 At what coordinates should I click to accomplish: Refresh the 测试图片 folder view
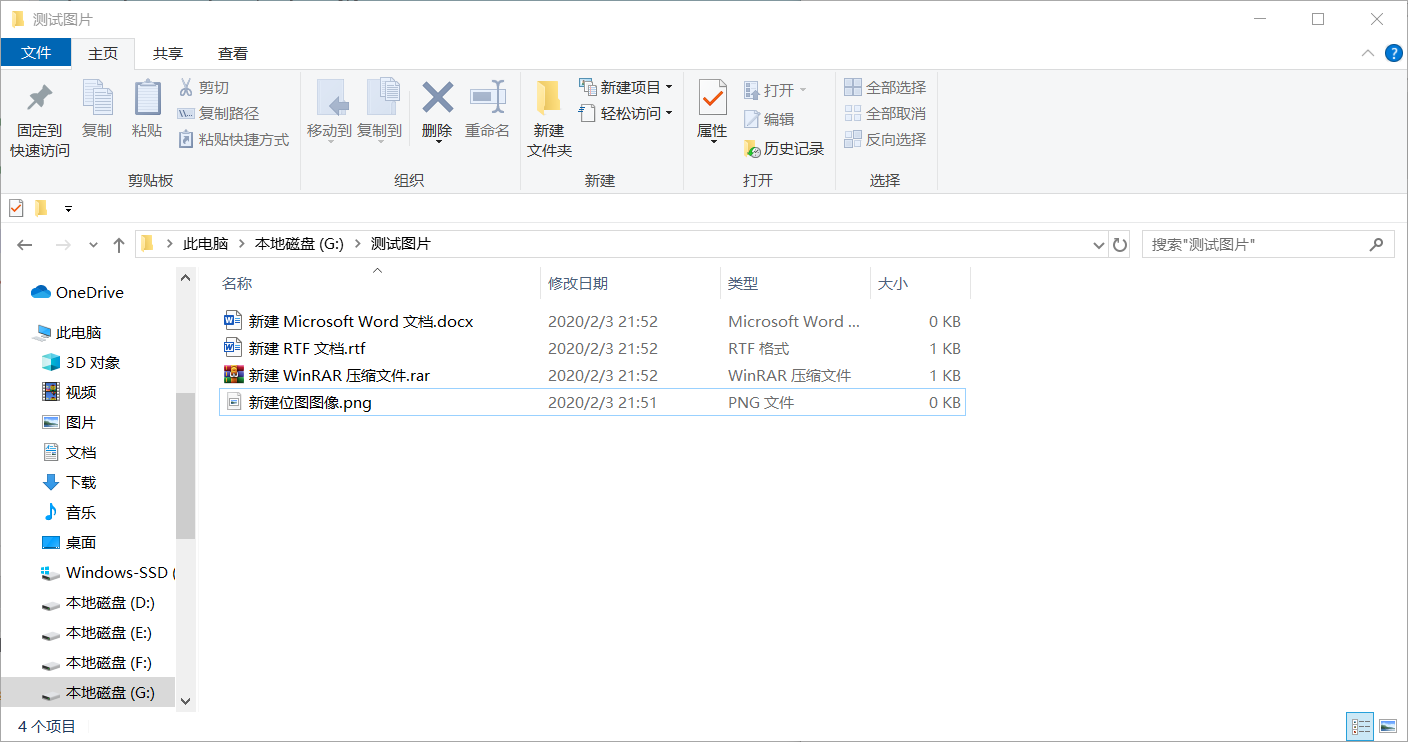coord(1120,244)
